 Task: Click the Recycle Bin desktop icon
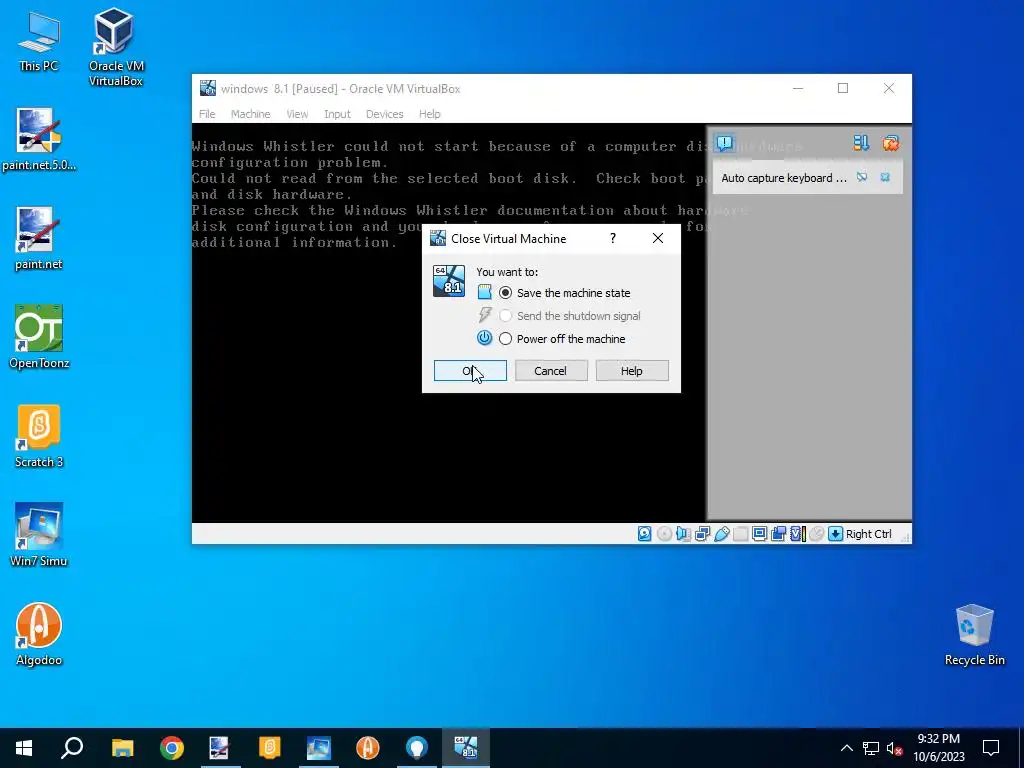coord(974,635)
